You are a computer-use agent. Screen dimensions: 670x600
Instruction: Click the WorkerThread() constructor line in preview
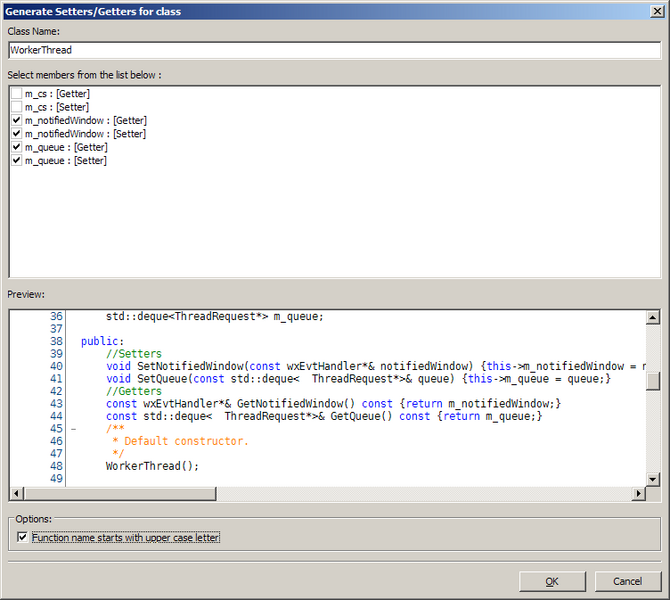tap(153, 466)
